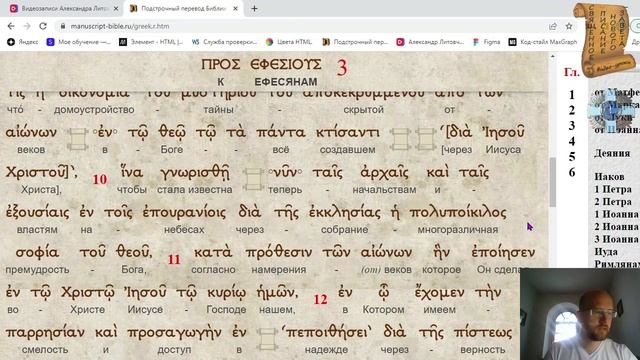Bookmark this page with the star icon
Image resolution: width=640 pixels, height=360 pixels.
coord(569,26)
